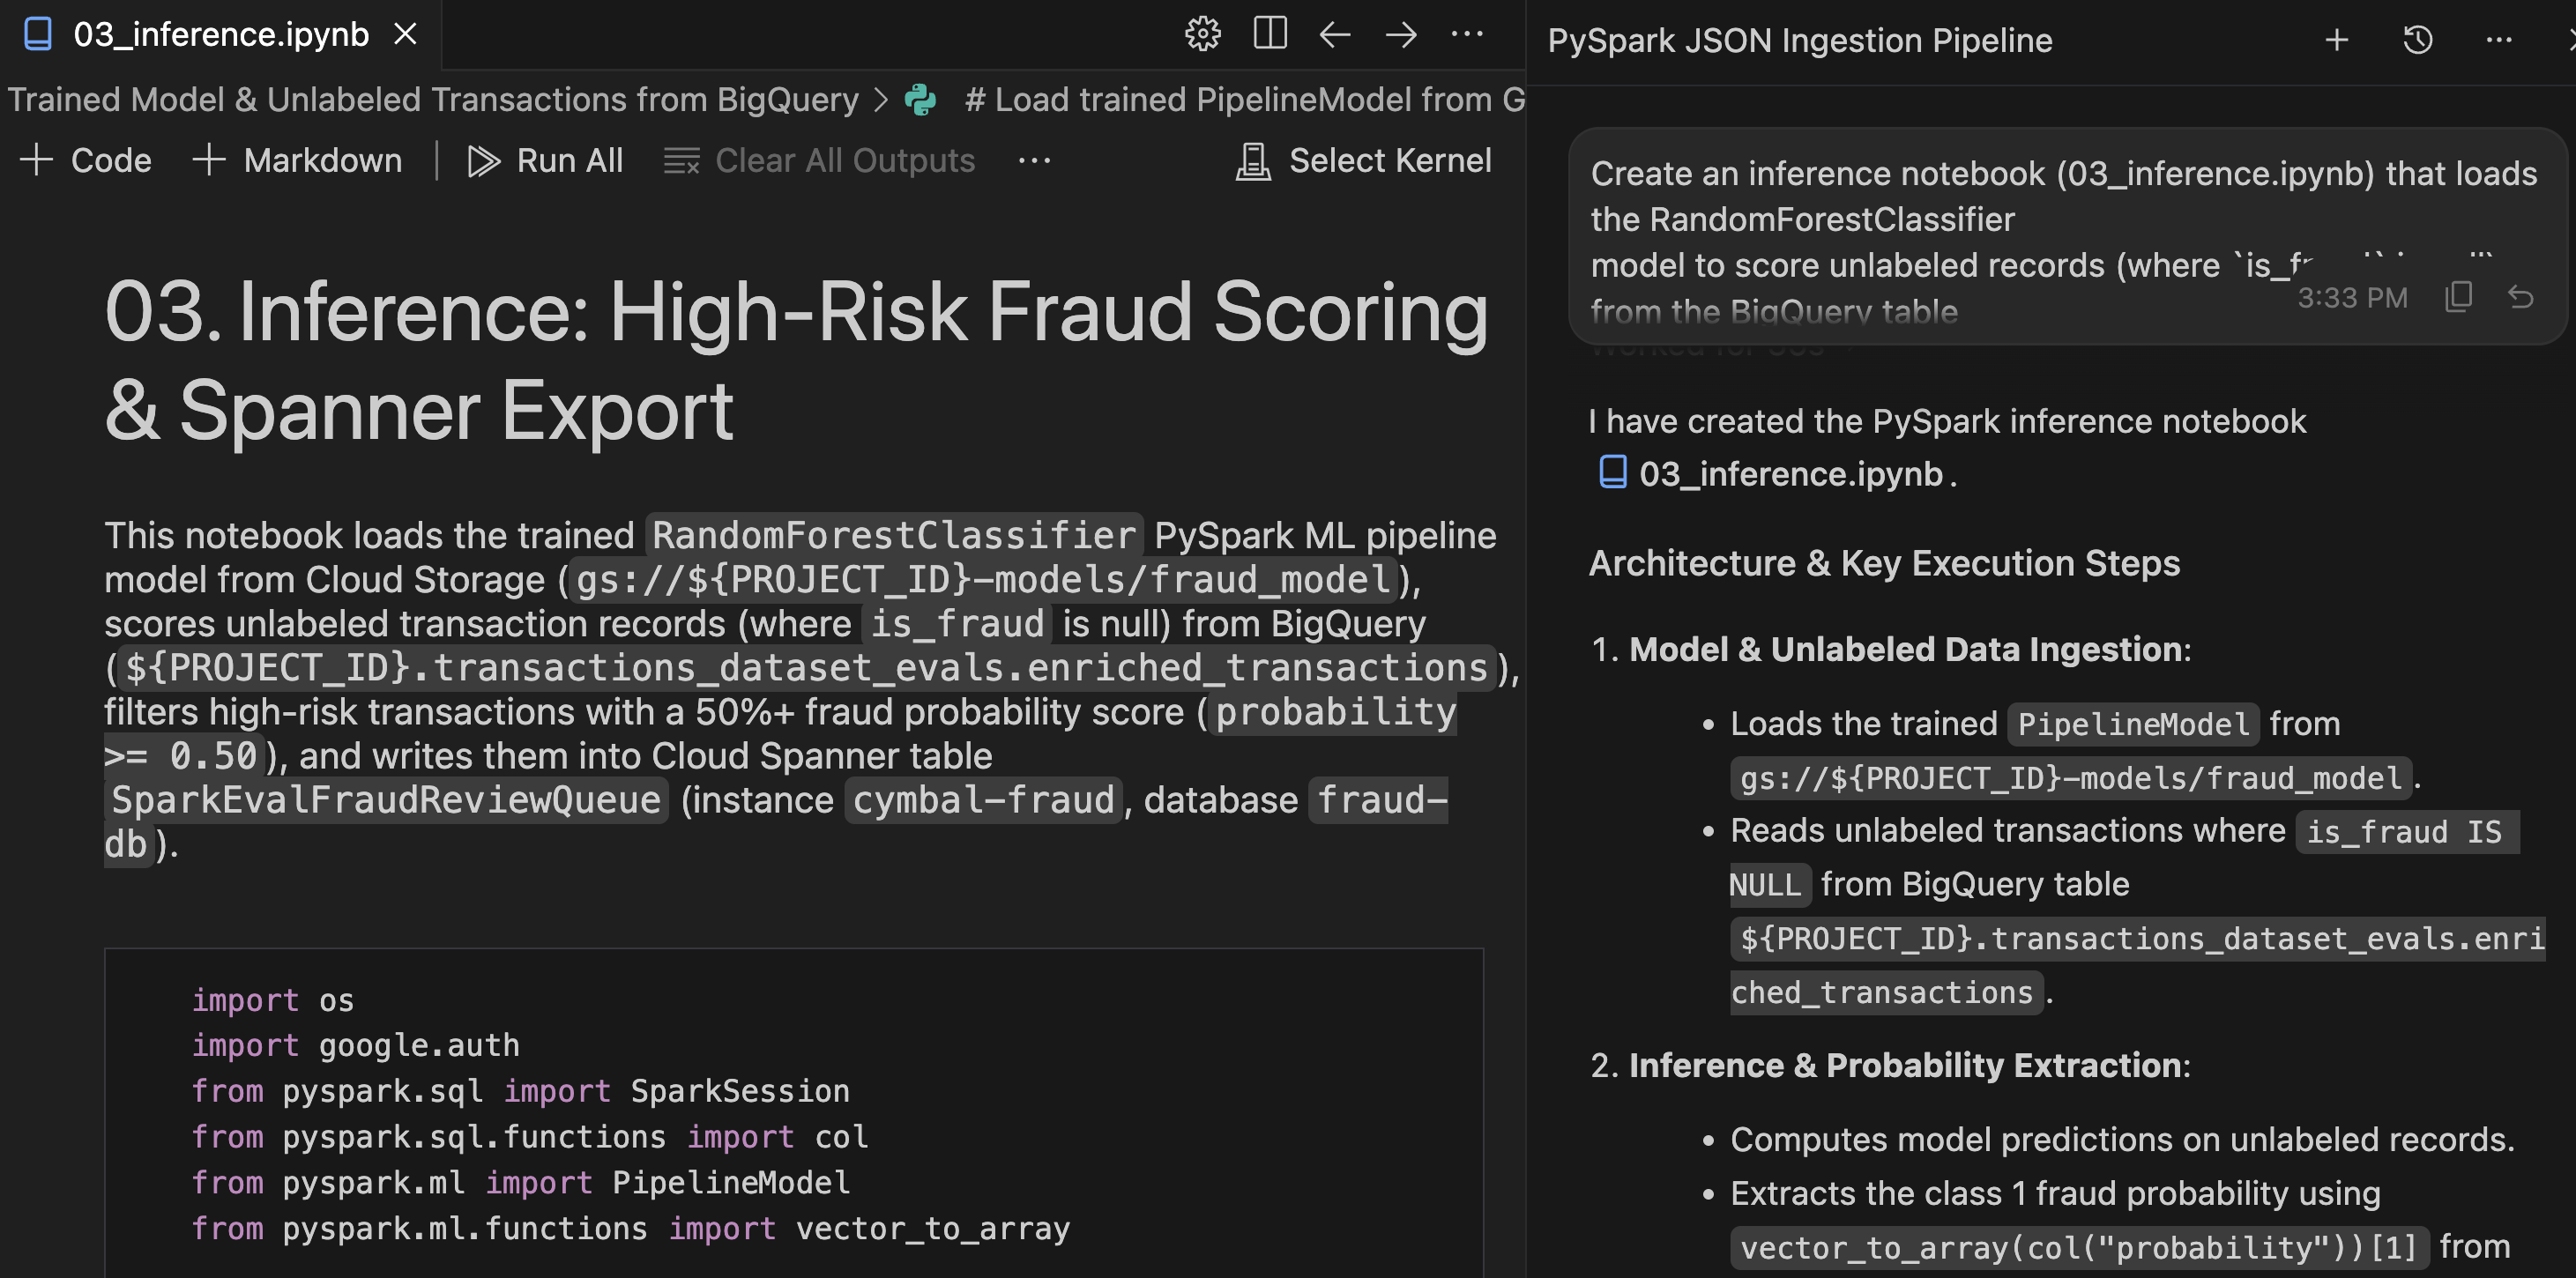Start a new chat with the plus icon
The width and height of the screenshot is (2576, 1278).
tap(2337, 40)
